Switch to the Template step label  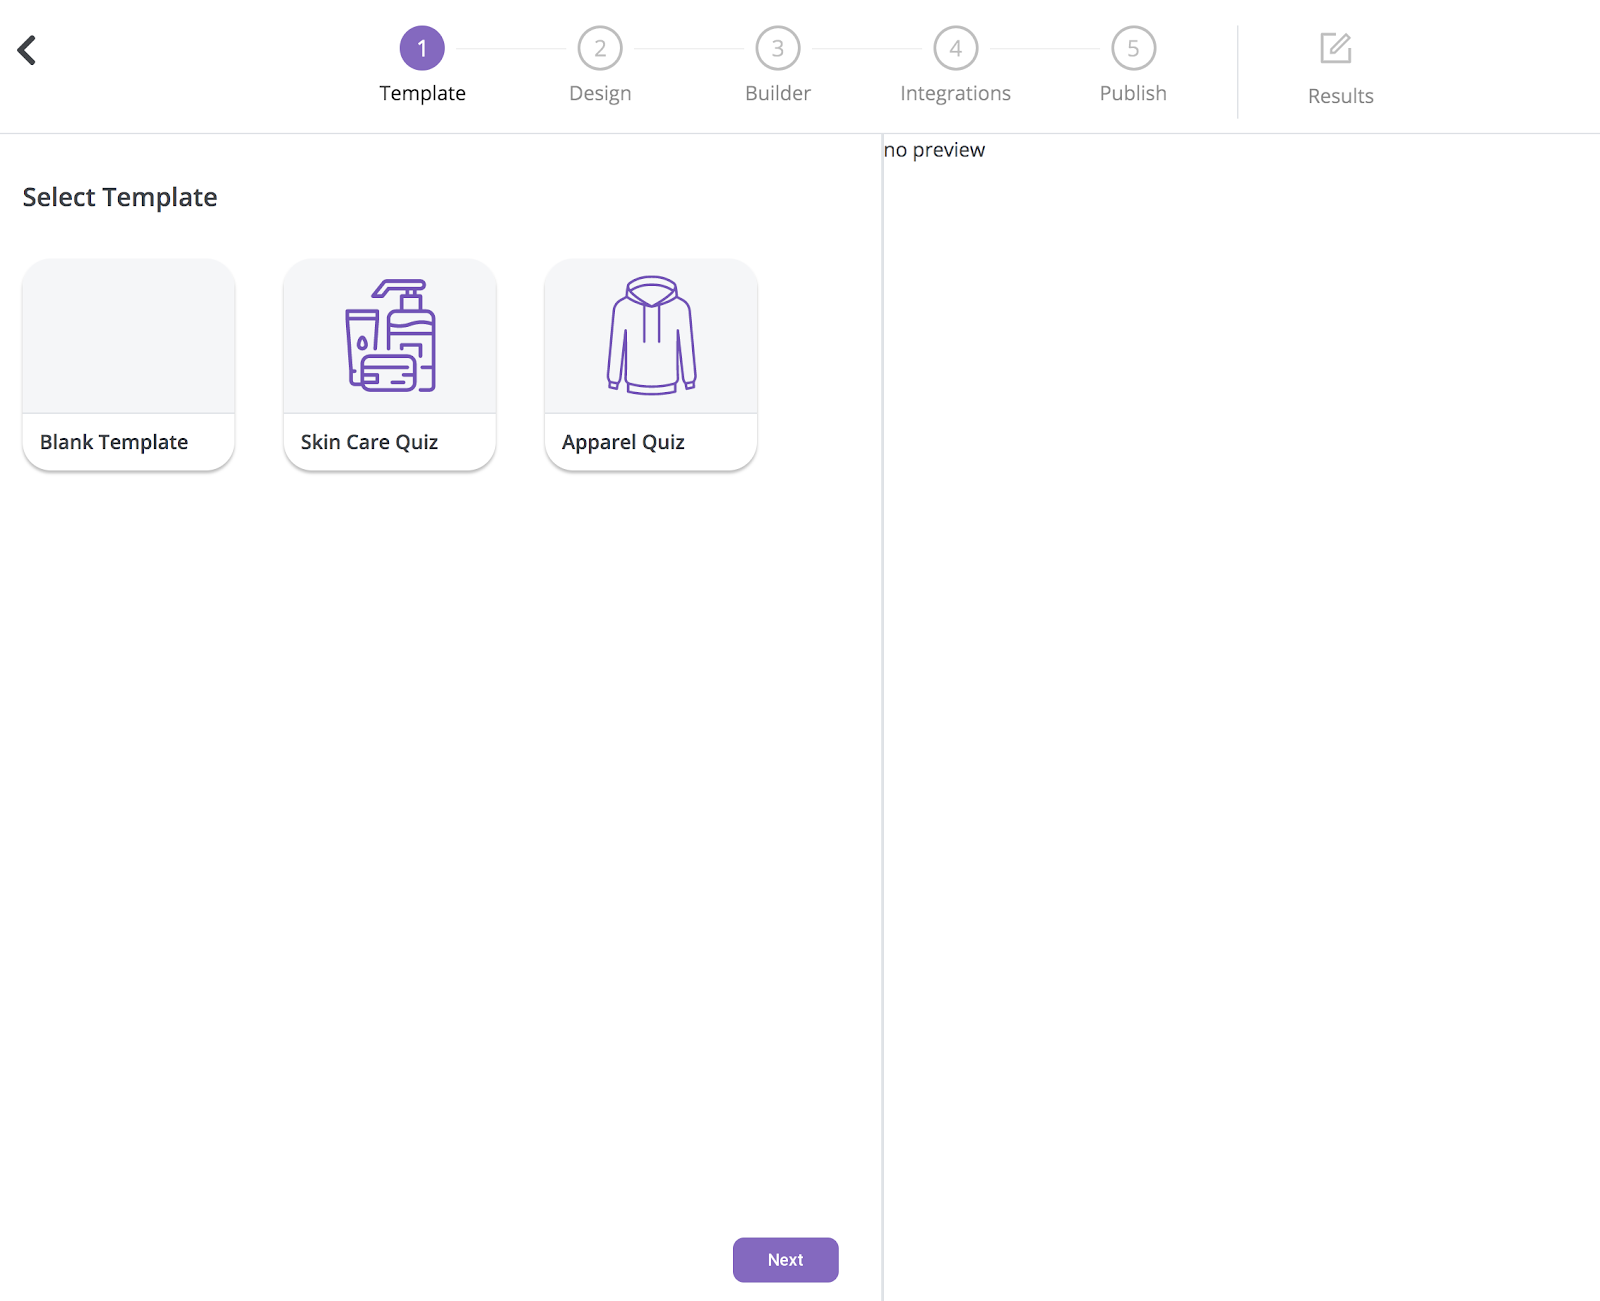[x=422, y=93]
